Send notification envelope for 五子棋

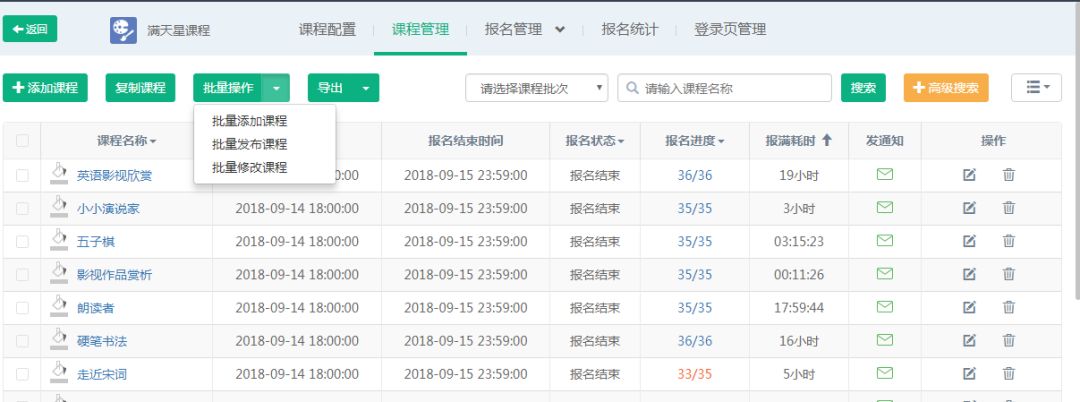[884, 240]
